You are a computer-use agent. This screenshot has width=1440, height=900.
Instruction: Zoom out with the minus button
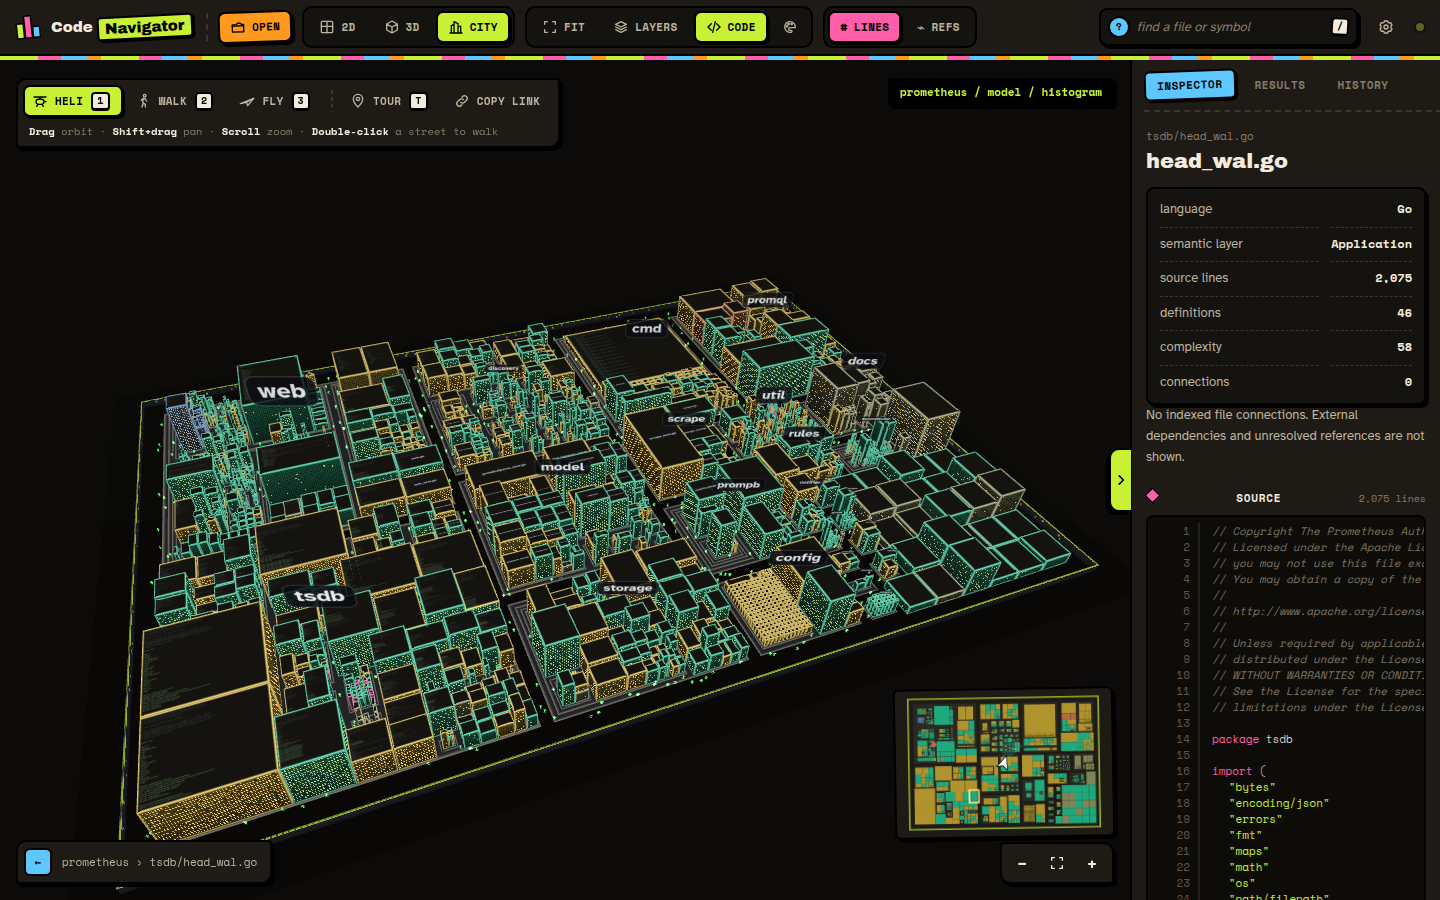point(1022,864)
